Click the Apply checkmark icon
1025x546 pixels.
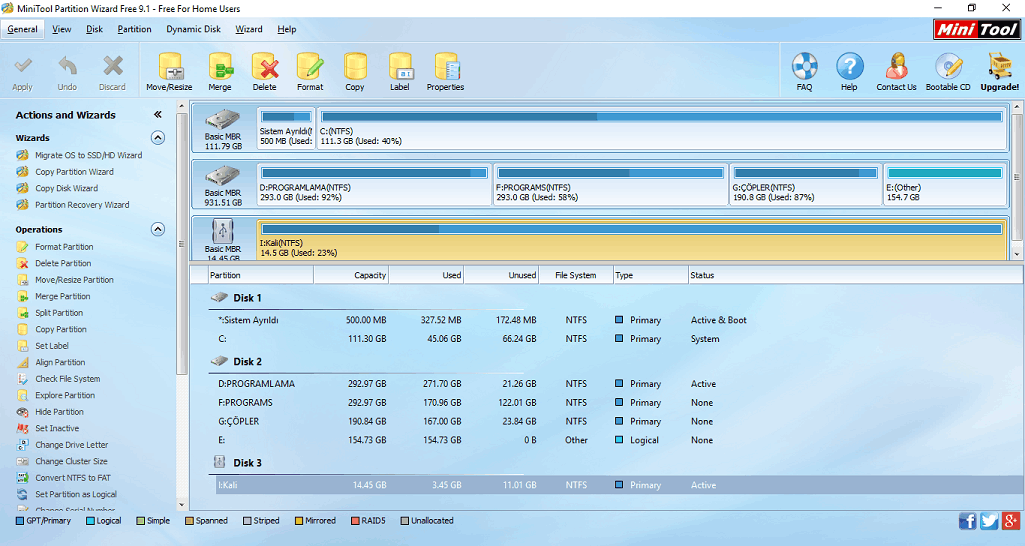click(x=23, y=65)
